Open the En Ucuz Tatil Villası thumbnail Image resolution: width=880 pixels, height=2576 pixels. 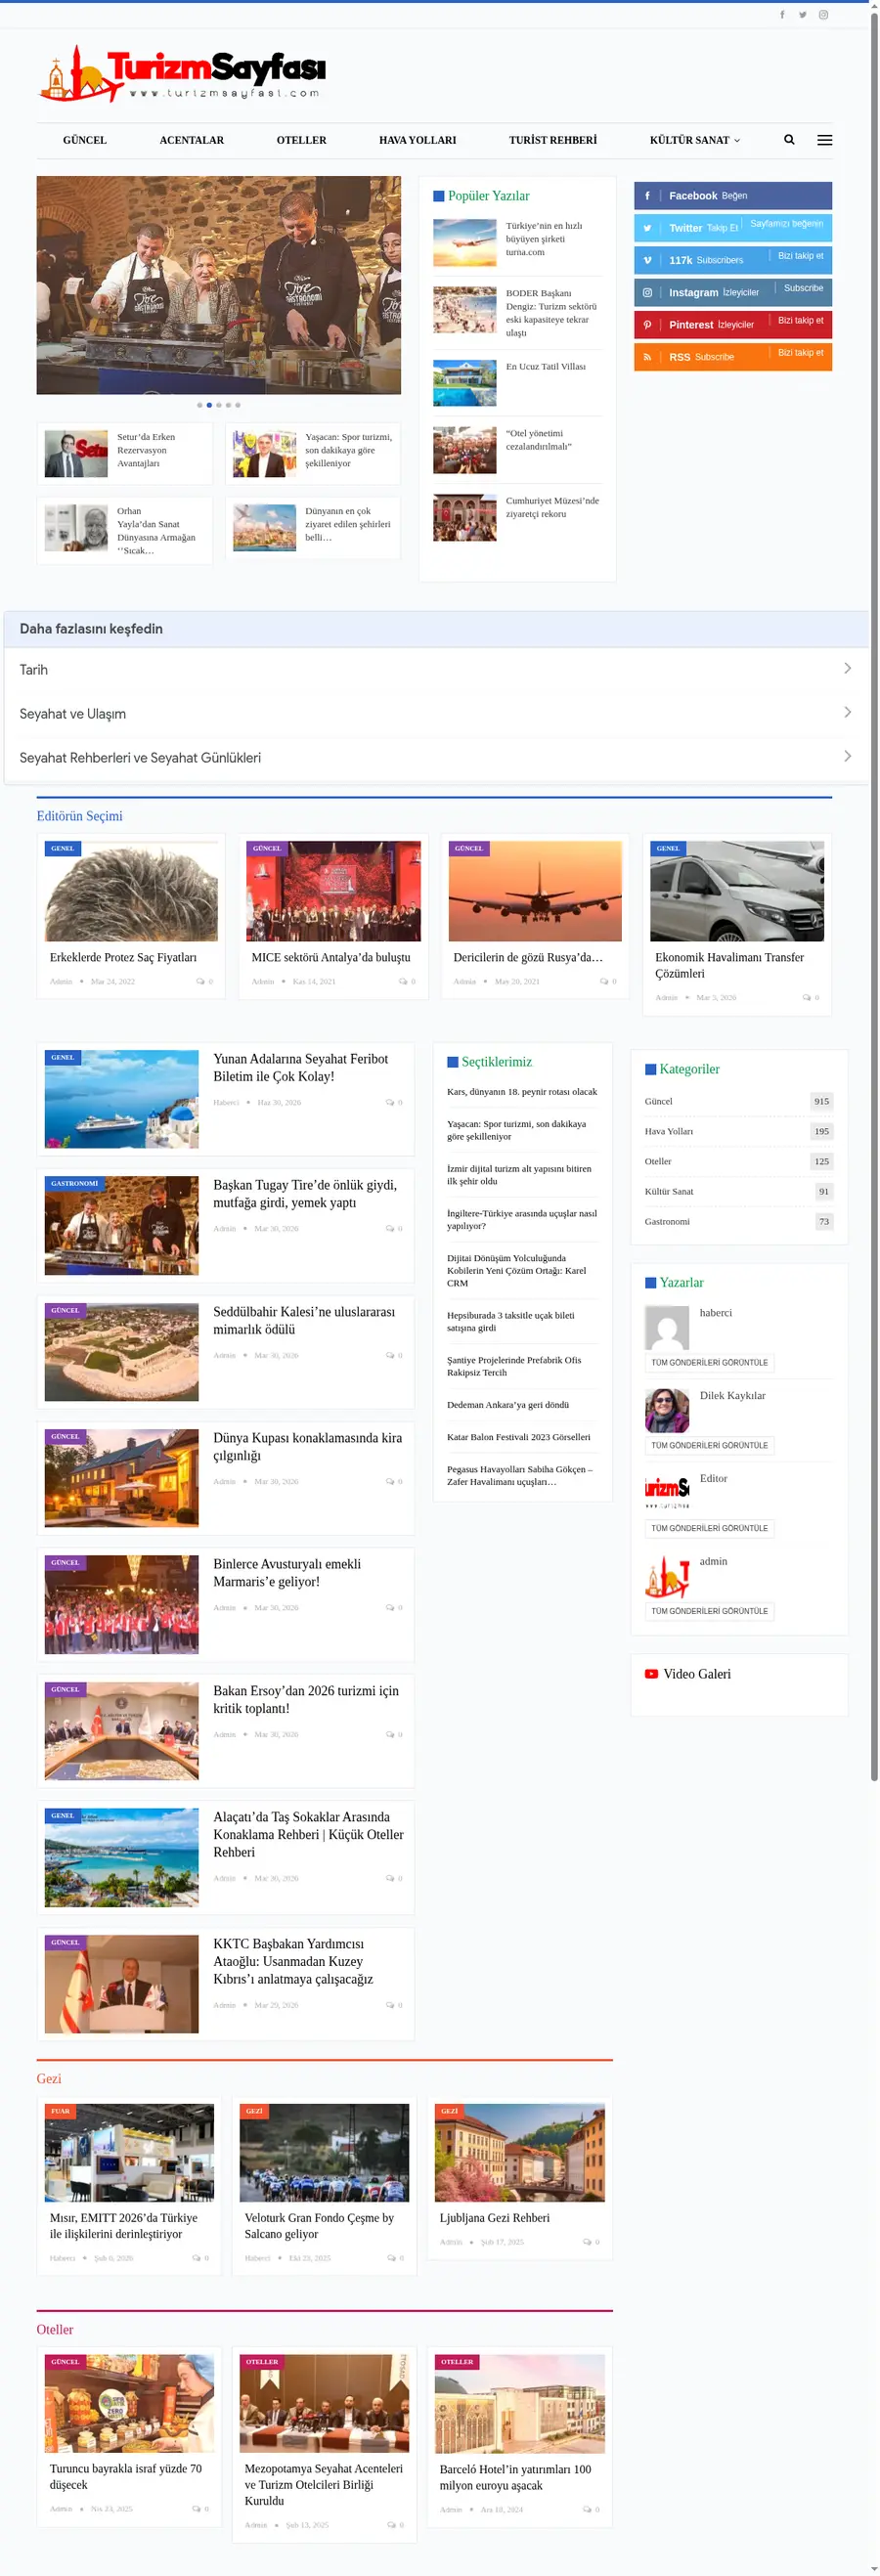click(x=465, y=383)
